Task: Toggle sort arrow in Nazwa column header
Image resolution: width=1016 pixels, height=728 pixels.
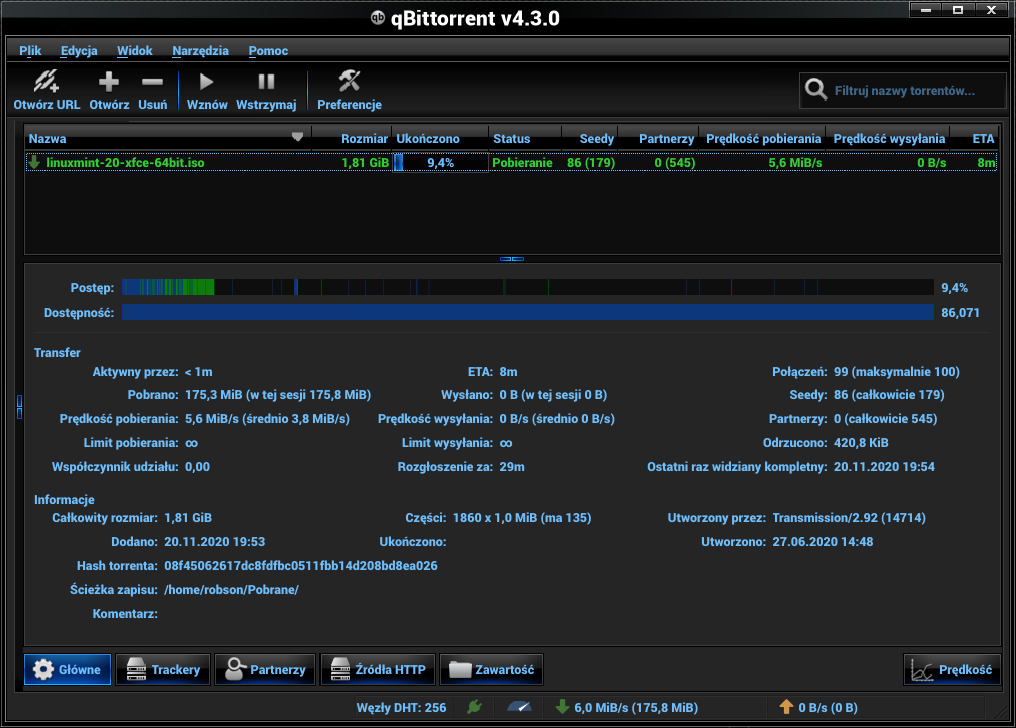Action: pyautogui.click(x=297, y=137)
